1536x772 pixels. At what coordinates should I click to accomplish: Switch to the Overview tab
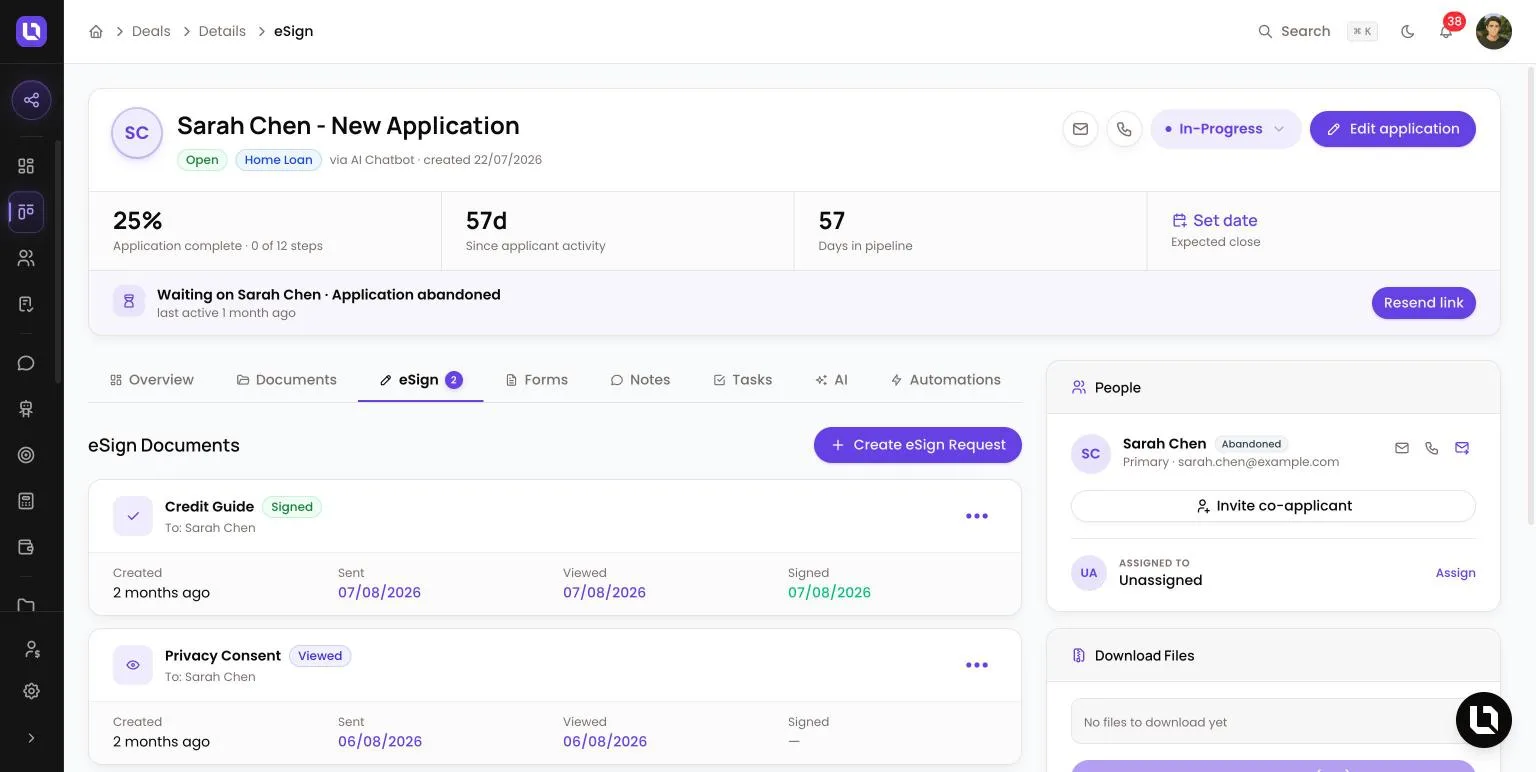tap(152, 380)
